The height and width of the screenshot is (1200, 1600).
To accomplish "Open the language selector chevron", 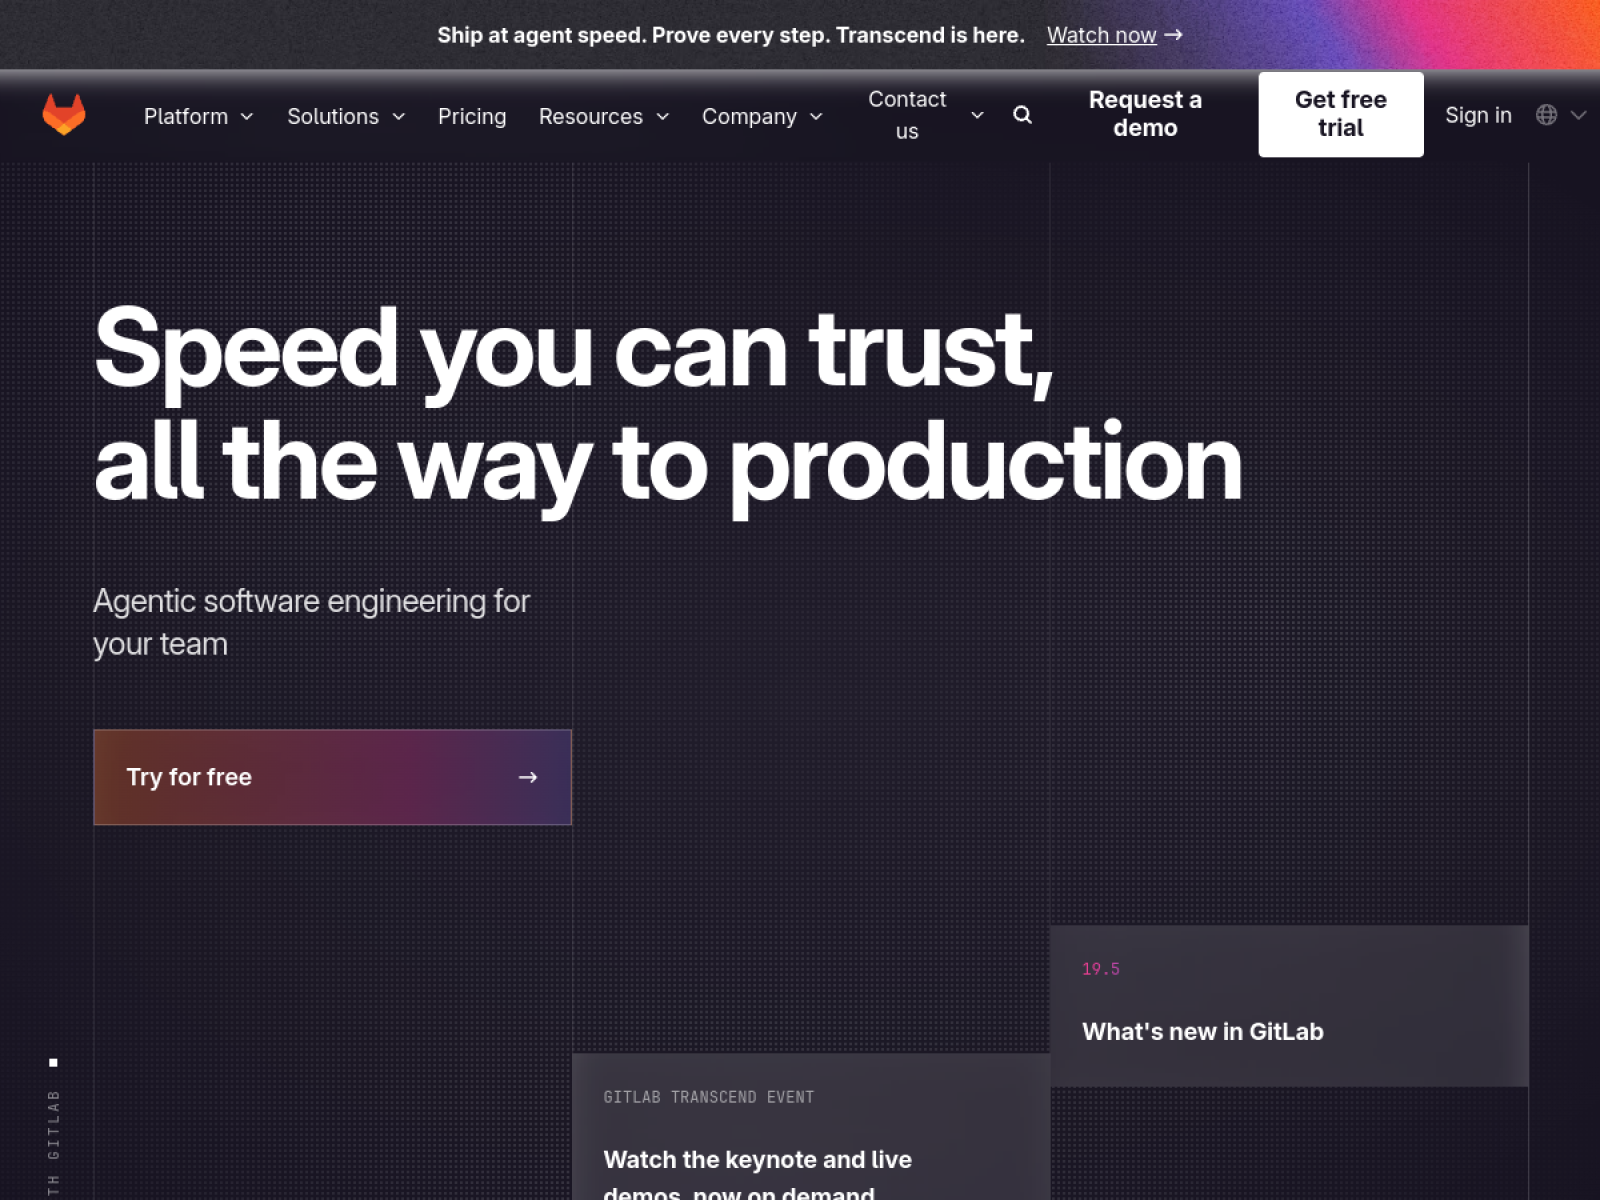I will 1579,115.
